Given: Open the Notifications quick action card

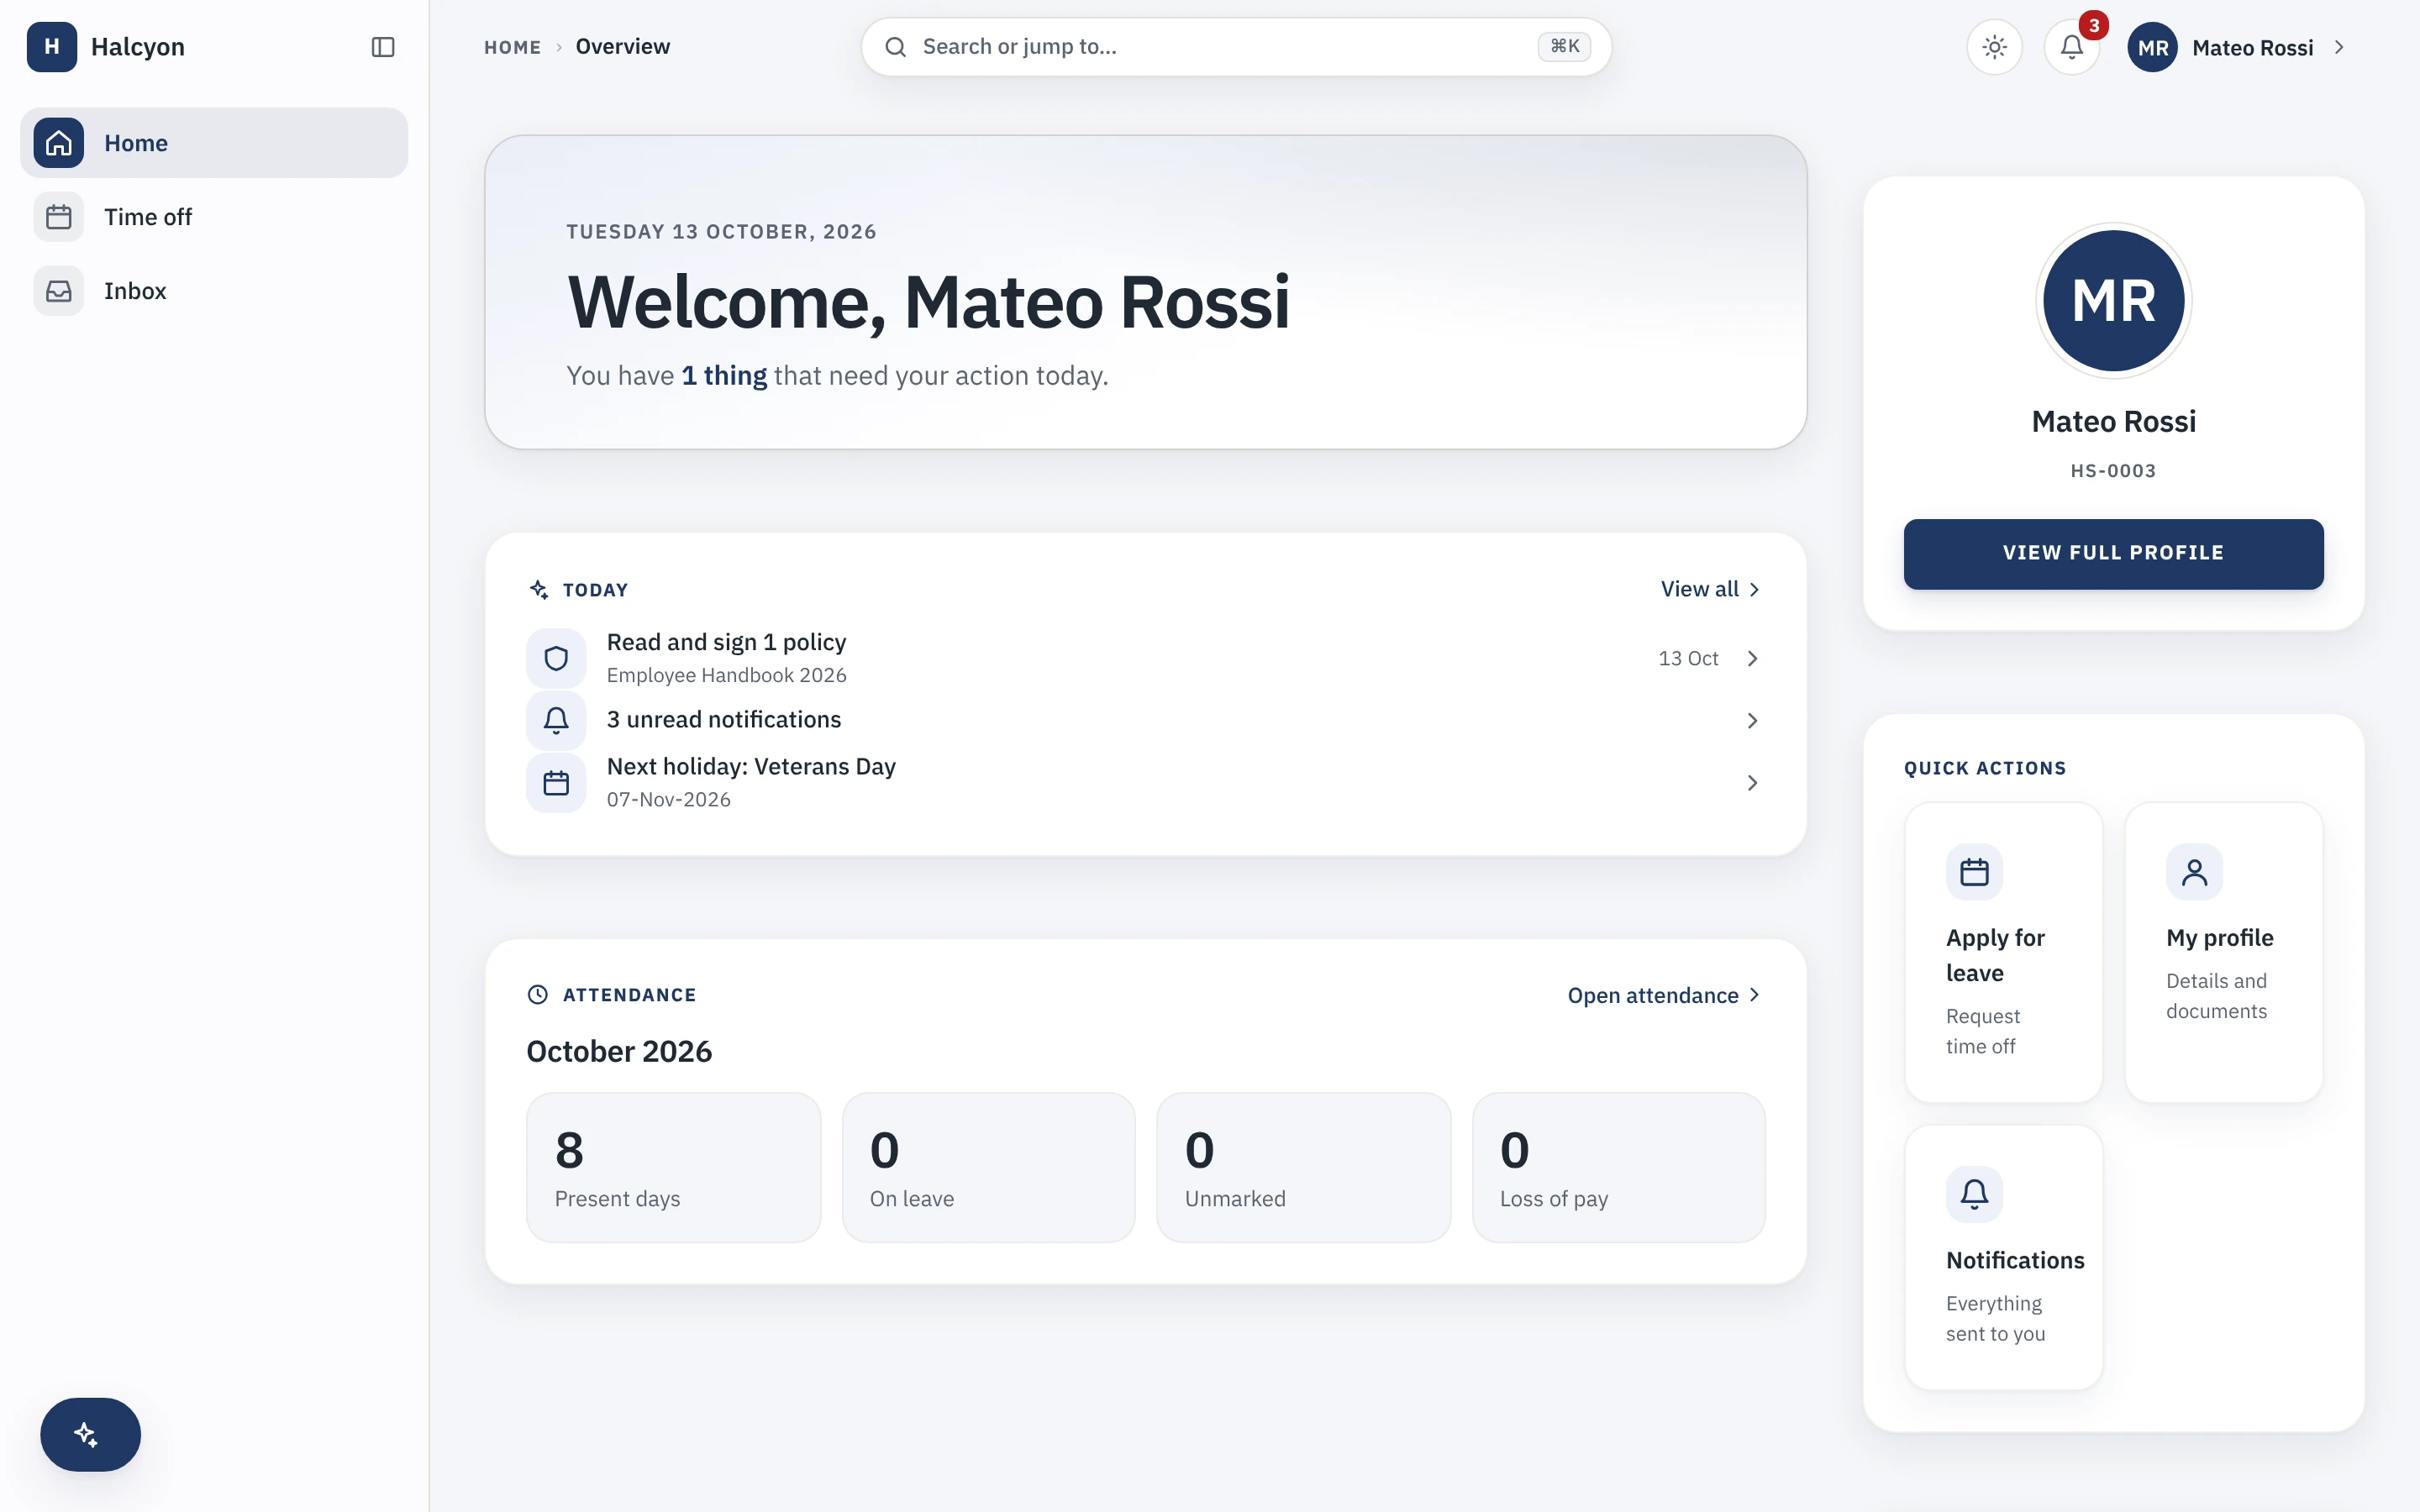Looking at the screenshot, I should 2004,1257.
